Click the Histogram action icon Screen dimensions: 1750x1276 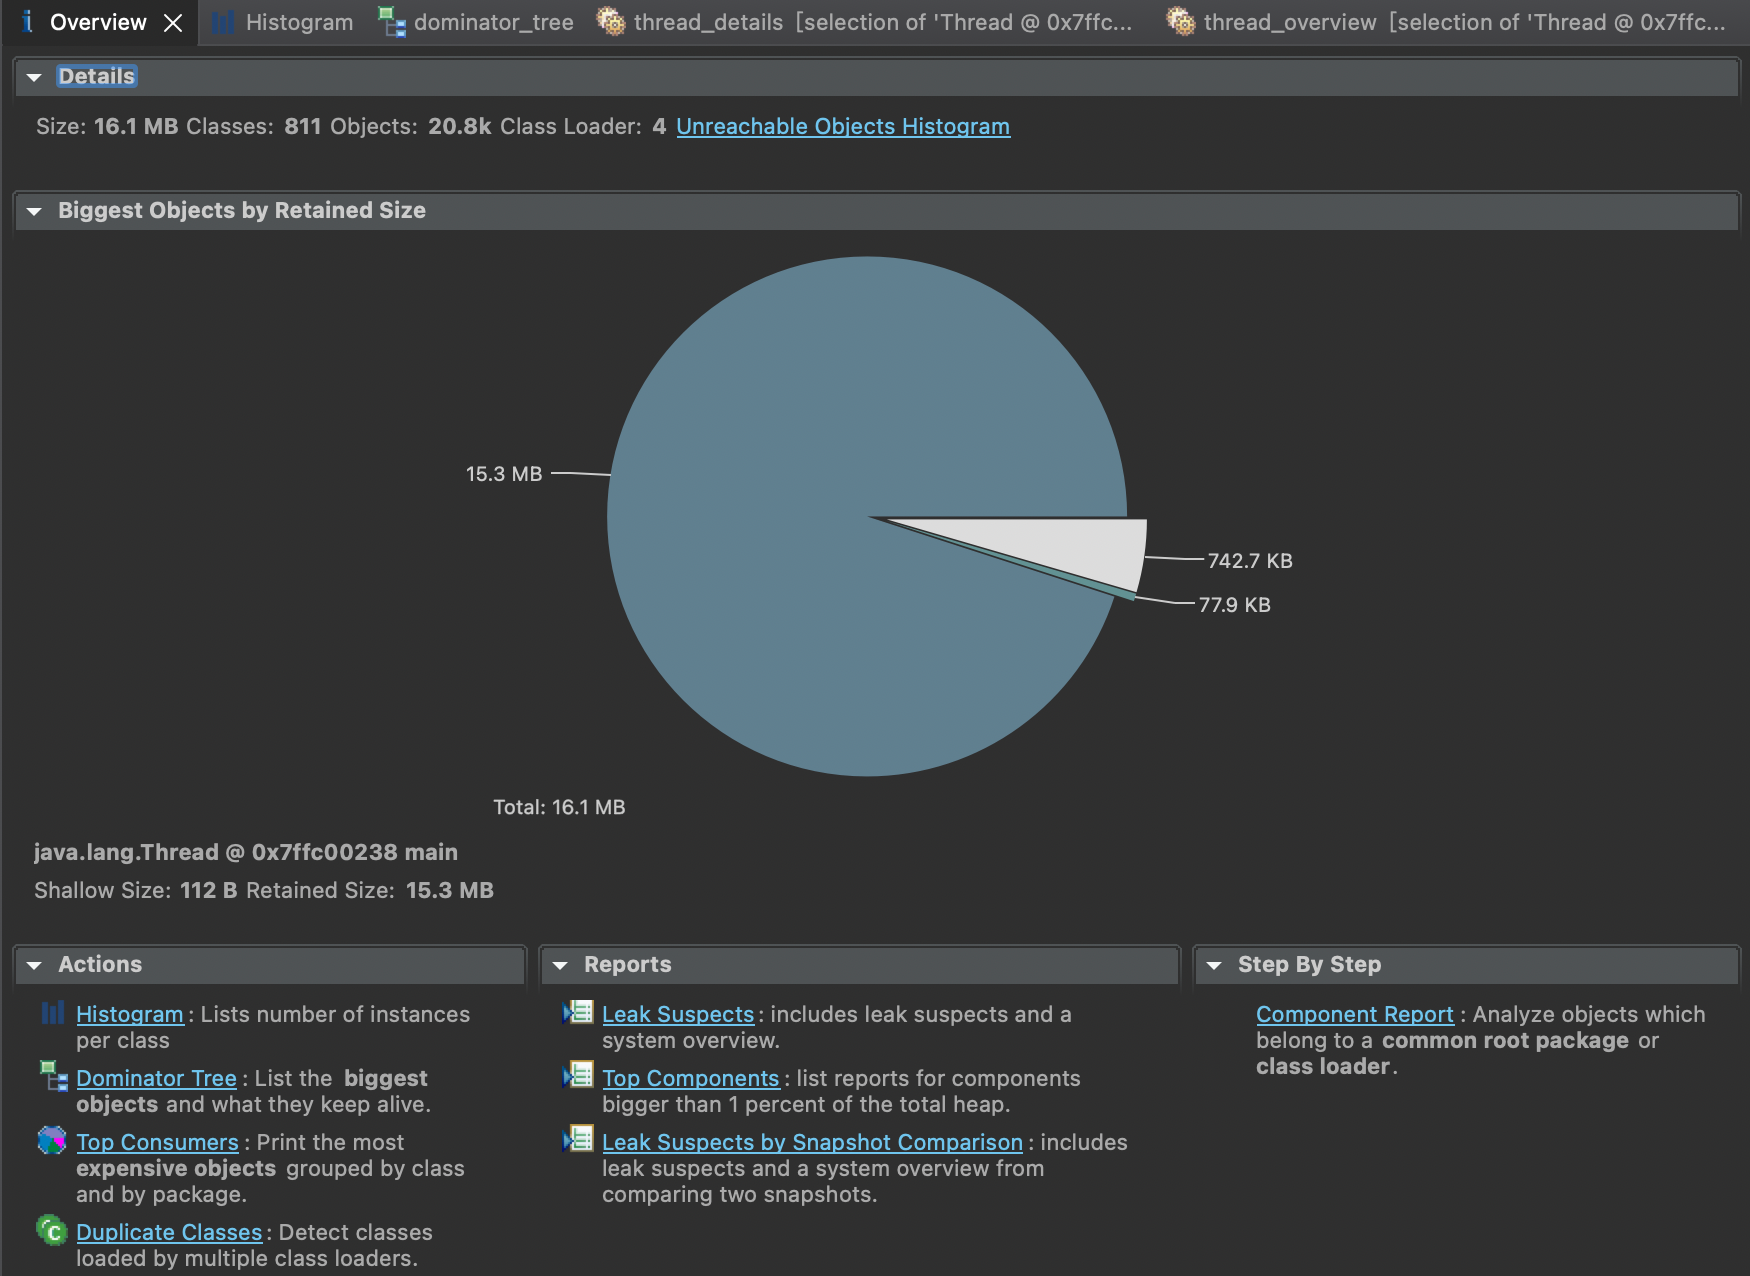pyautogui.click(x=53, y=1013)
